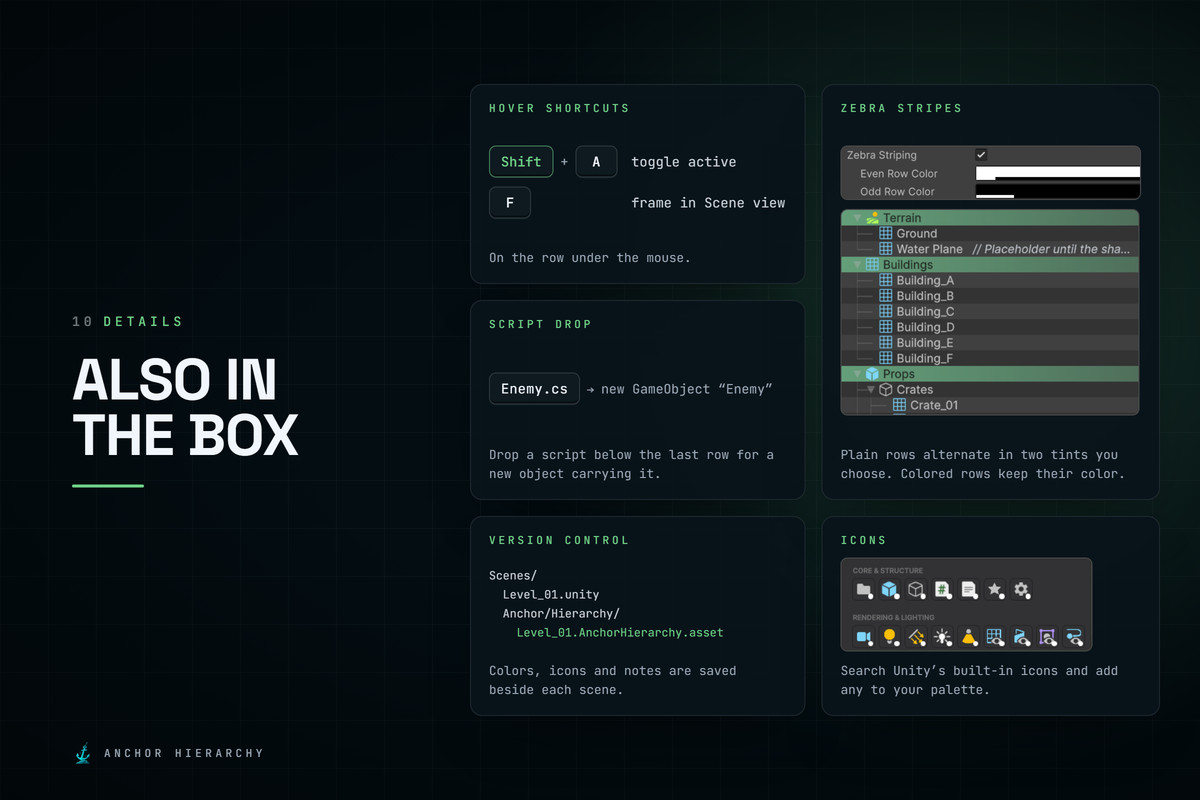The width and height of the screenshot is (1200, 800).
Task: Pick the solid blue cube icon
Action: click(x=890, y=590)
